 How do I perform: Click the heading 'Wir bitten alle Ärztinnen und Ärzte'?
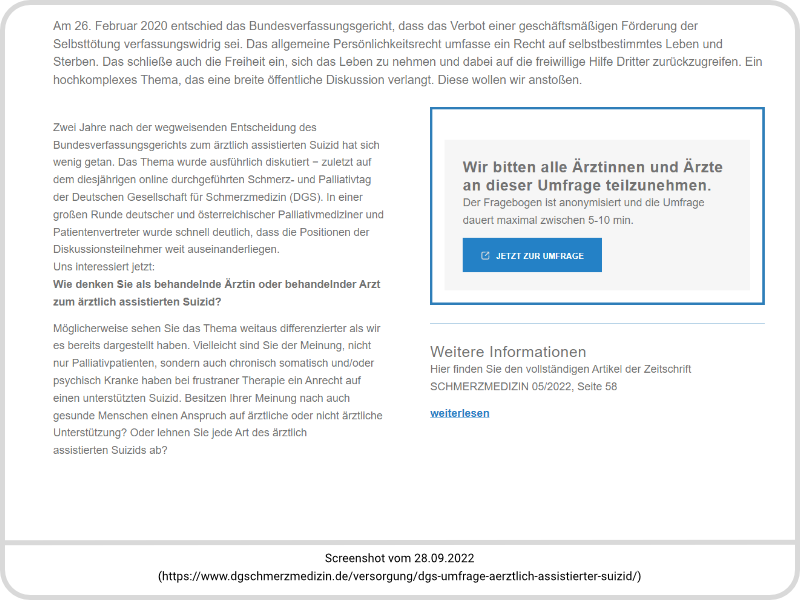point(592,167)
